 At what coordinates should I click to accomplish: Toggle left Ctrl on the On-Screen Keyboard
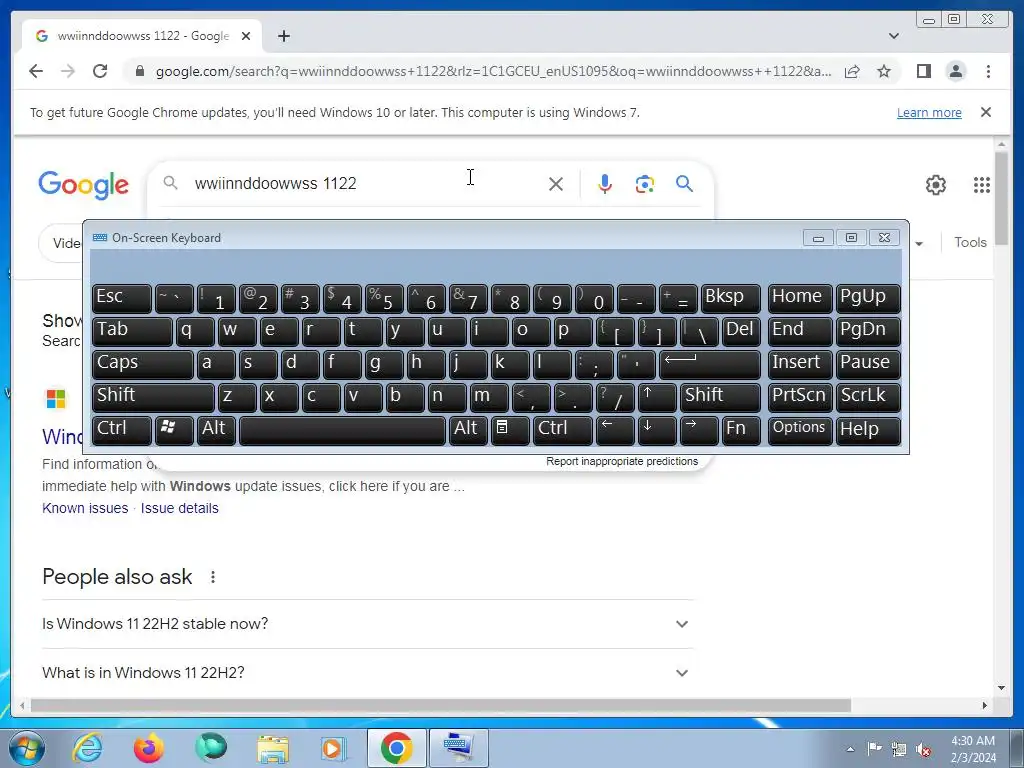pos(122,430)
